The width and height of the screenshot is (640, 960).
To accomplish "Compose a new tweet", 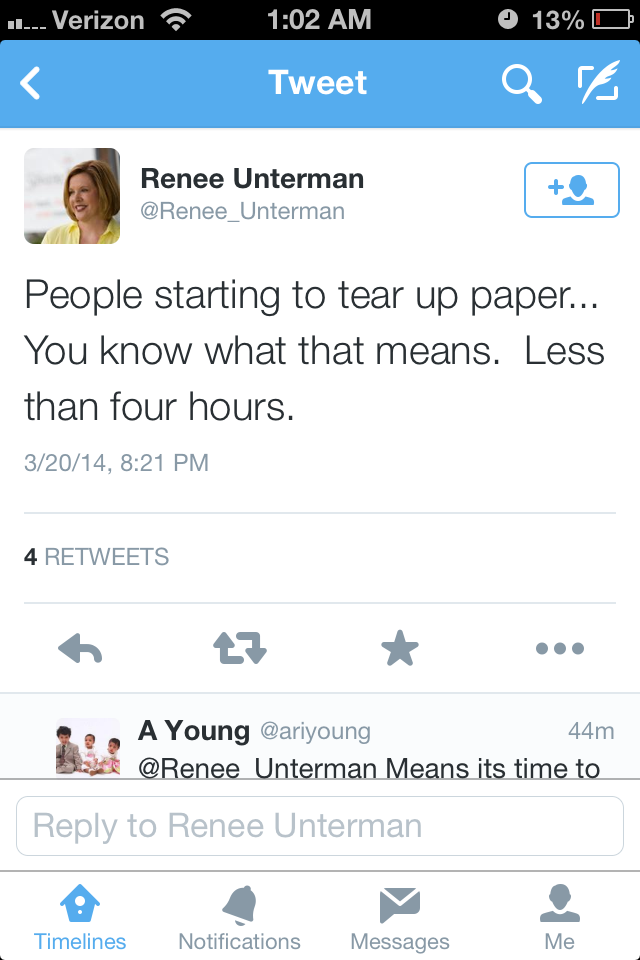I will pyautogui.click(x=598, y=84).
